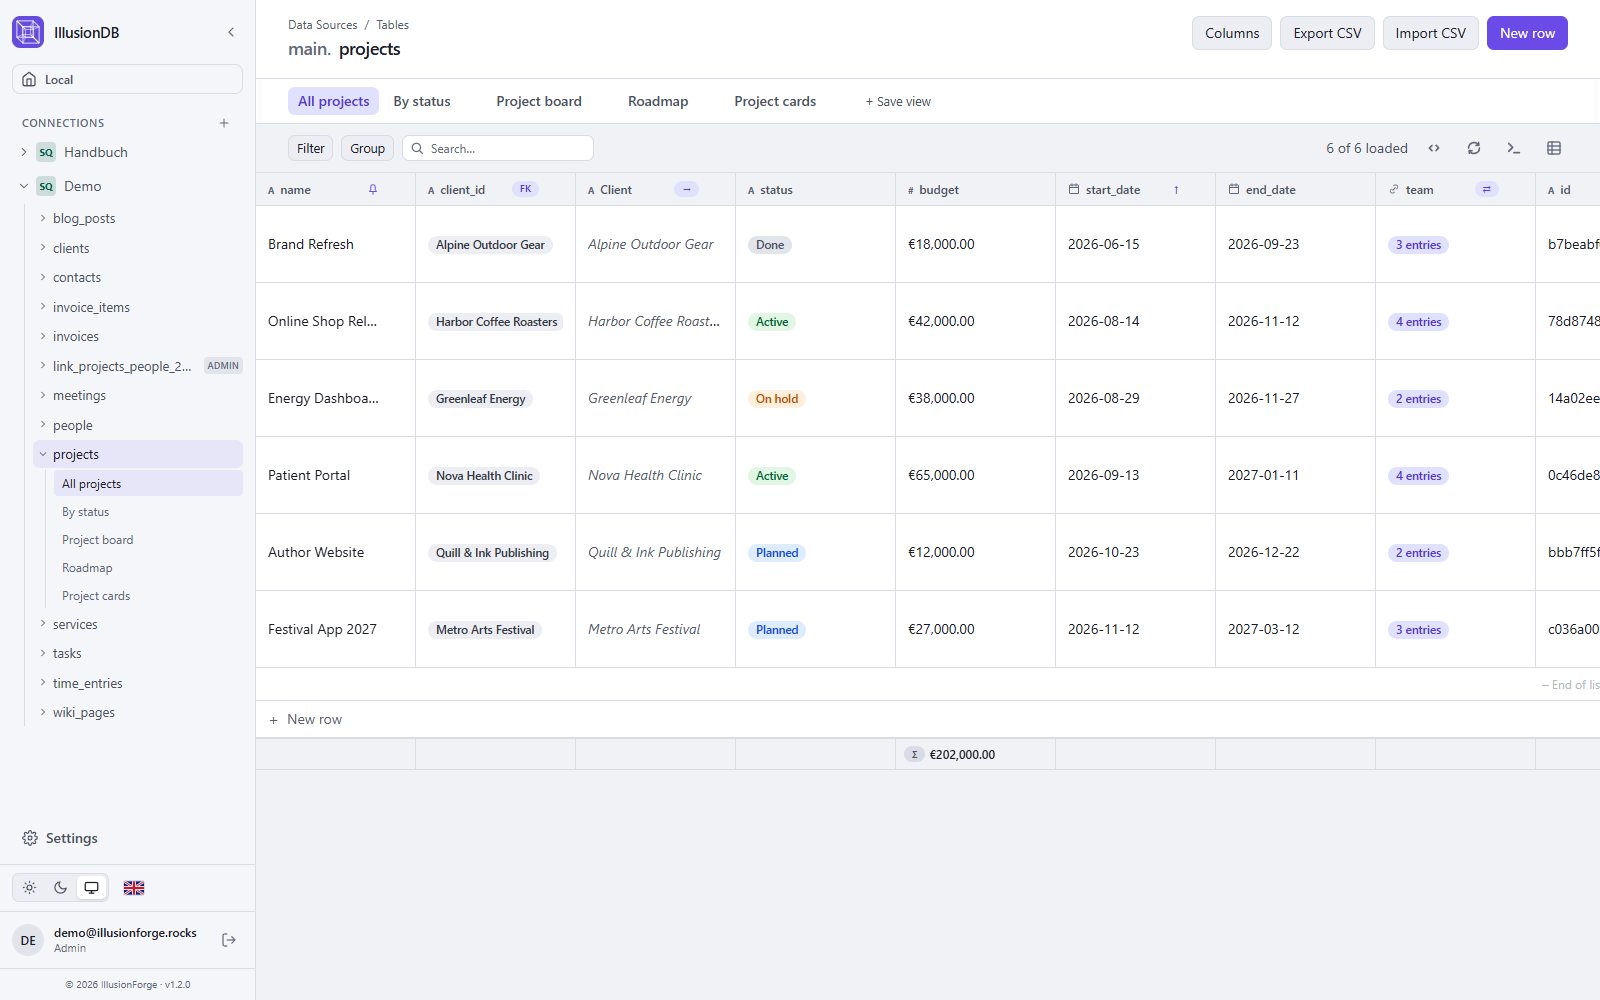Click the relation badge on team column
1600x1000 pixels.
coord(1487,189)
